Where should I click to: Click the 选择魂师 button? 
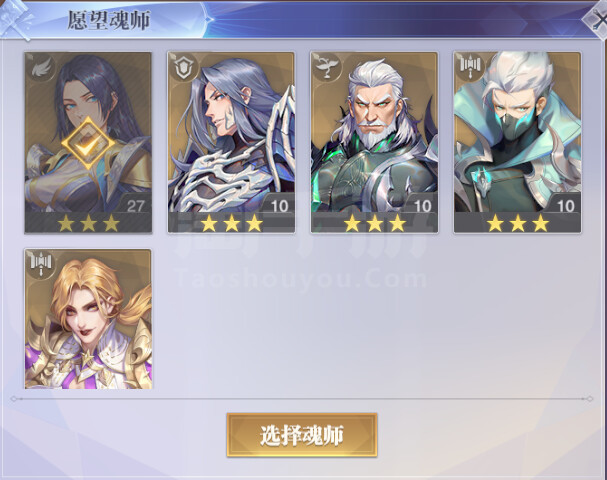302,435
